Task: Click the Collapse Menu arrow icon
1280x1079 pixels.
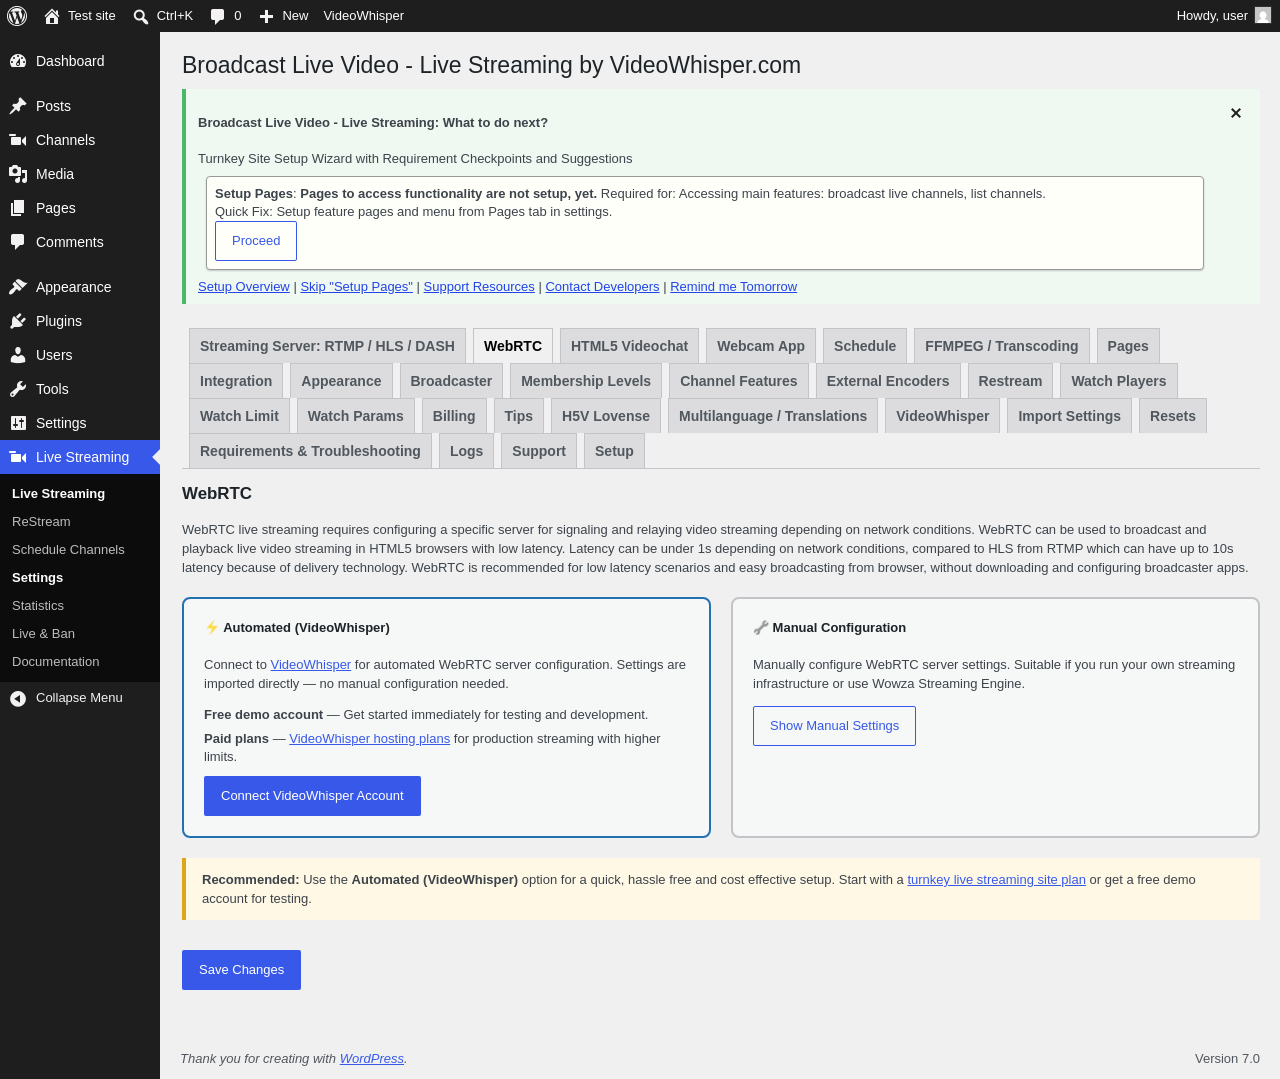Action: pyautogui.click(x=18, y=698)
